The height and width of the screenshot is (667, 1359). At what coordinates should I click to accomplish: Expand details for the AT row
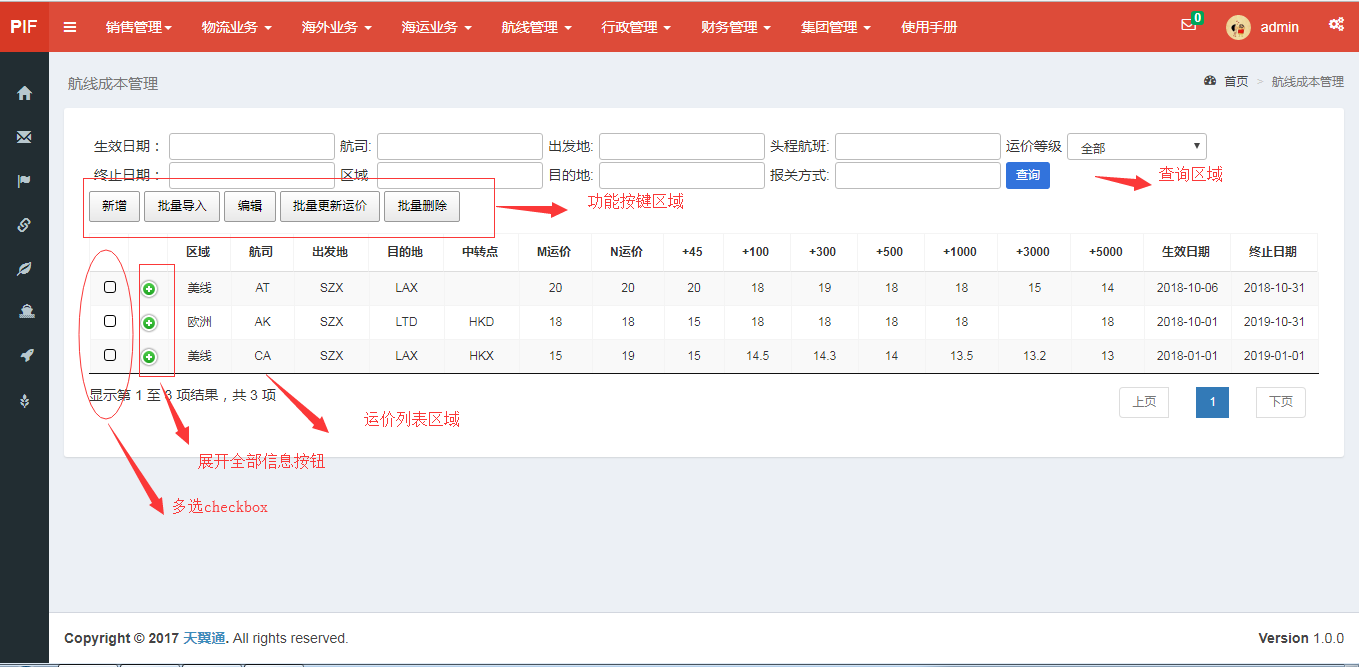pos(149,289)
